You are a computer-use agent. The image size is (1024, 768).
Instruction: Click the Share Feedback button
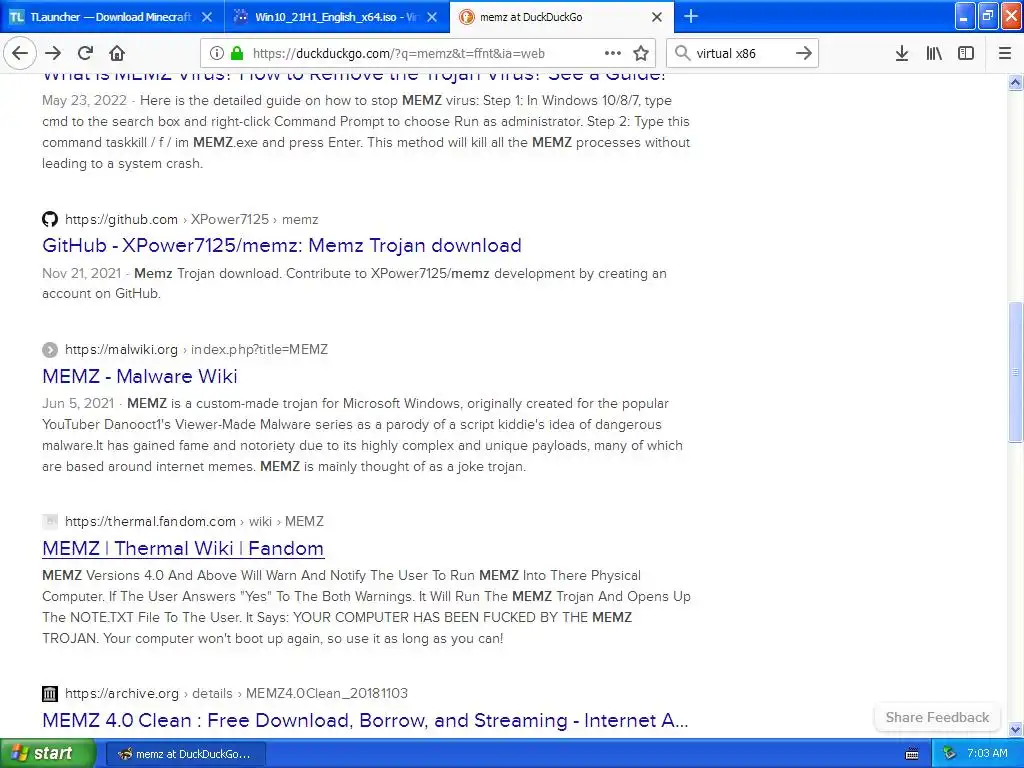pos(937,717)
